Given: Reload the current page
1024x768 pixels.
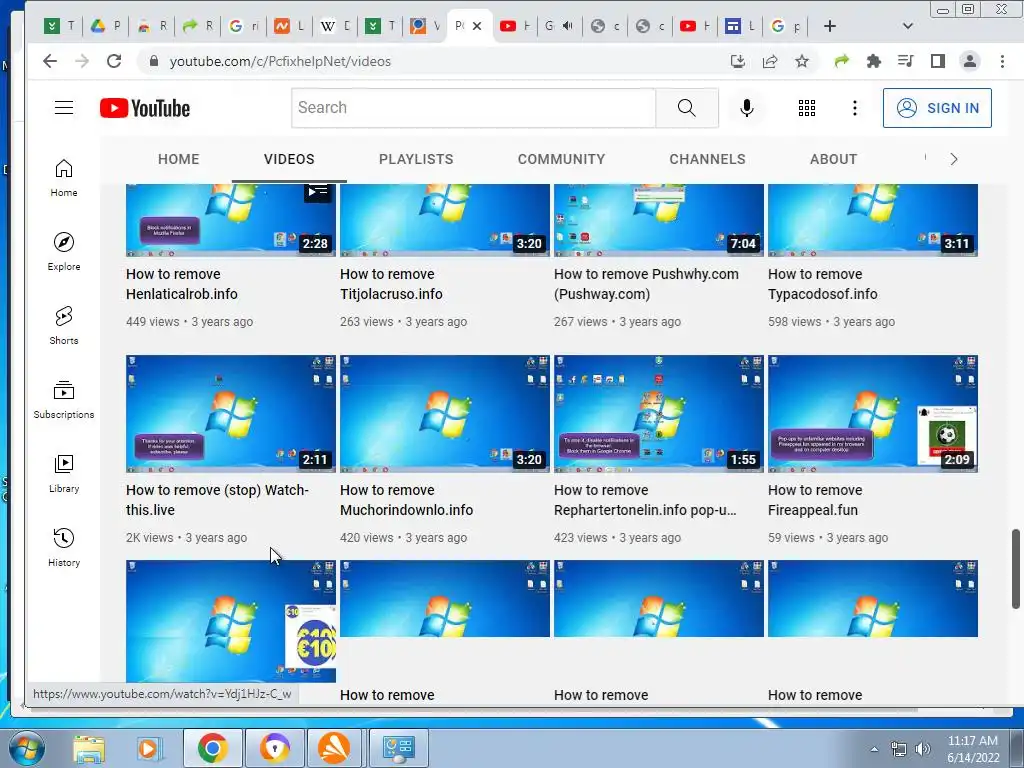Looking at the screenshot, I should click(x=114, y=61).
